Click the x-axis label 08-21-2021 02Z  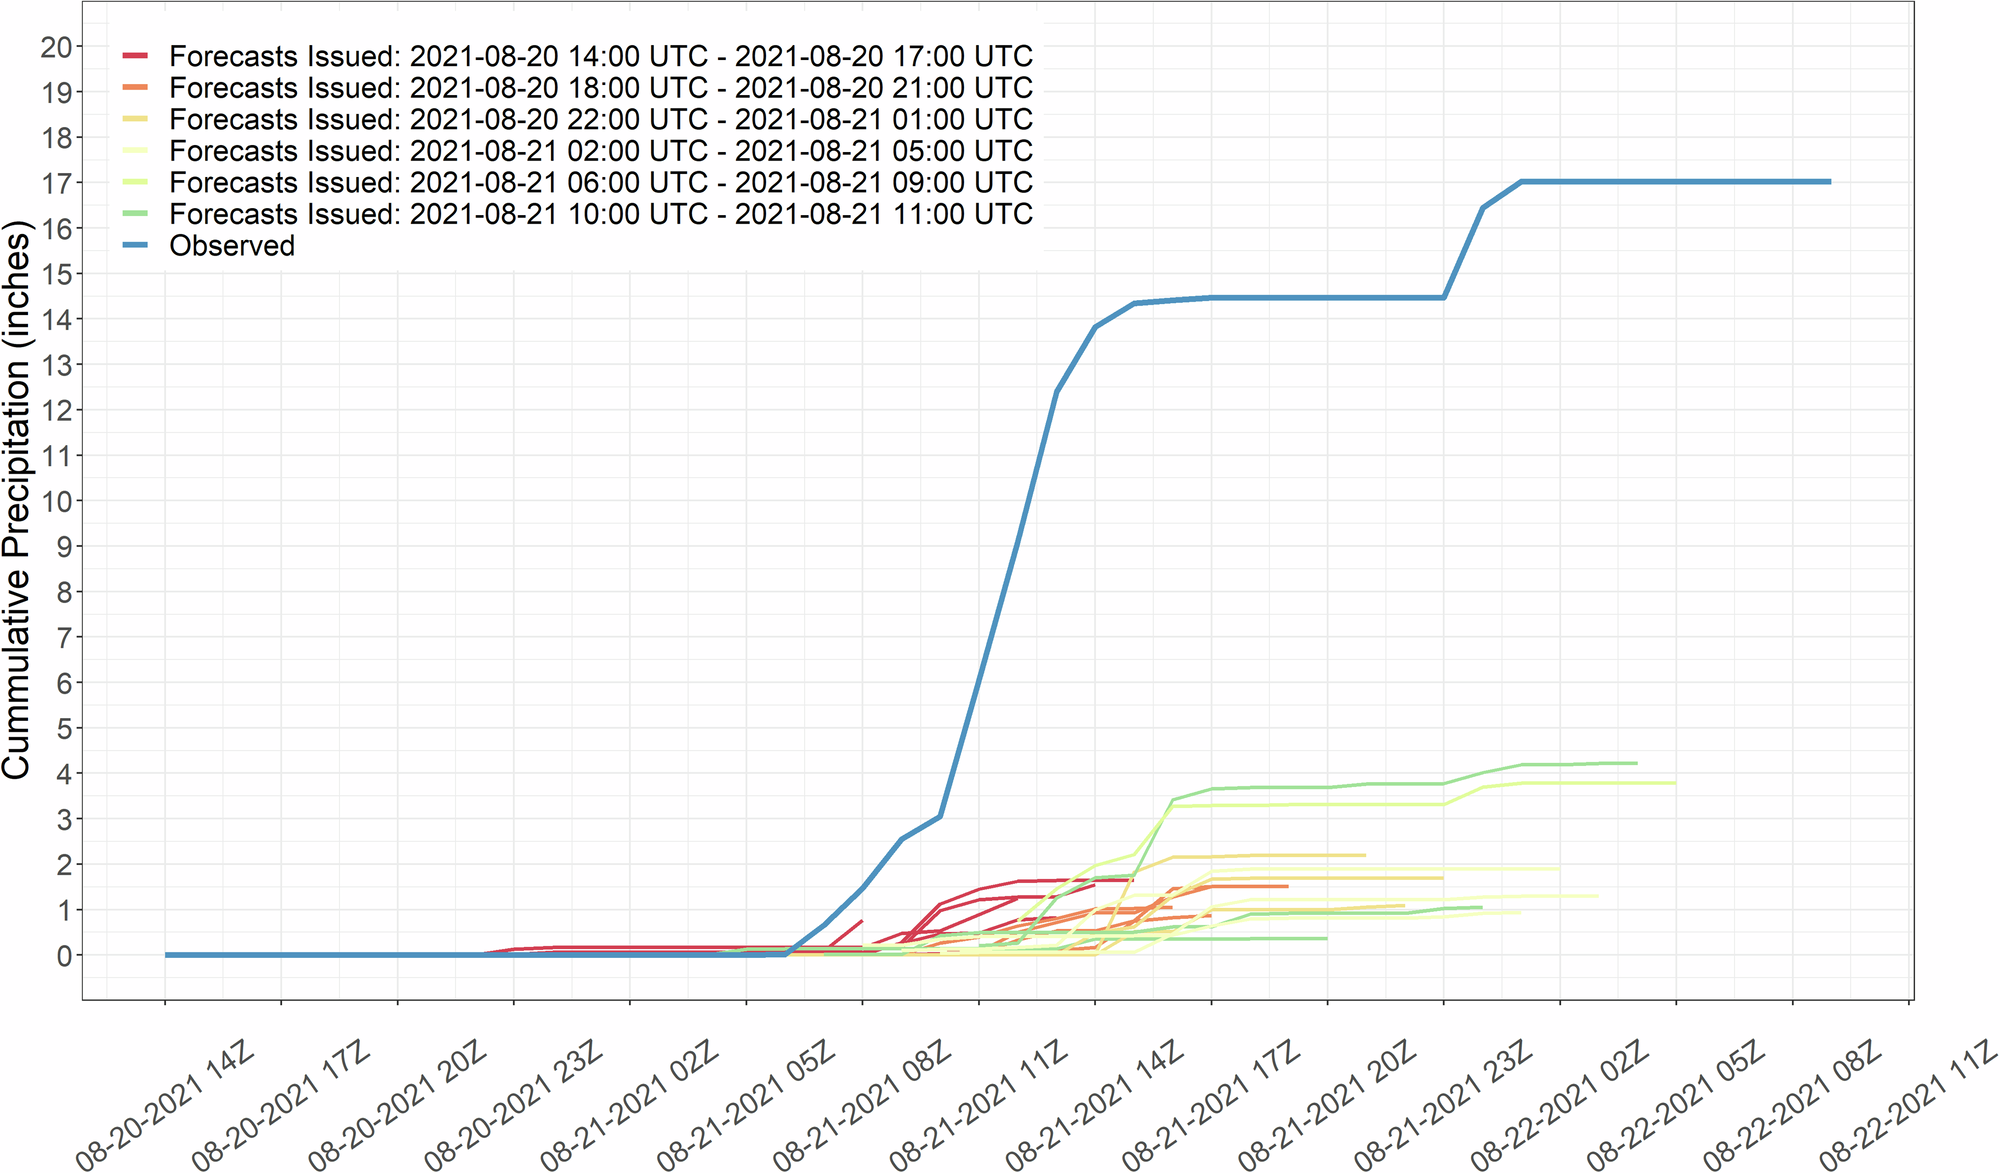pos(632,1105)
